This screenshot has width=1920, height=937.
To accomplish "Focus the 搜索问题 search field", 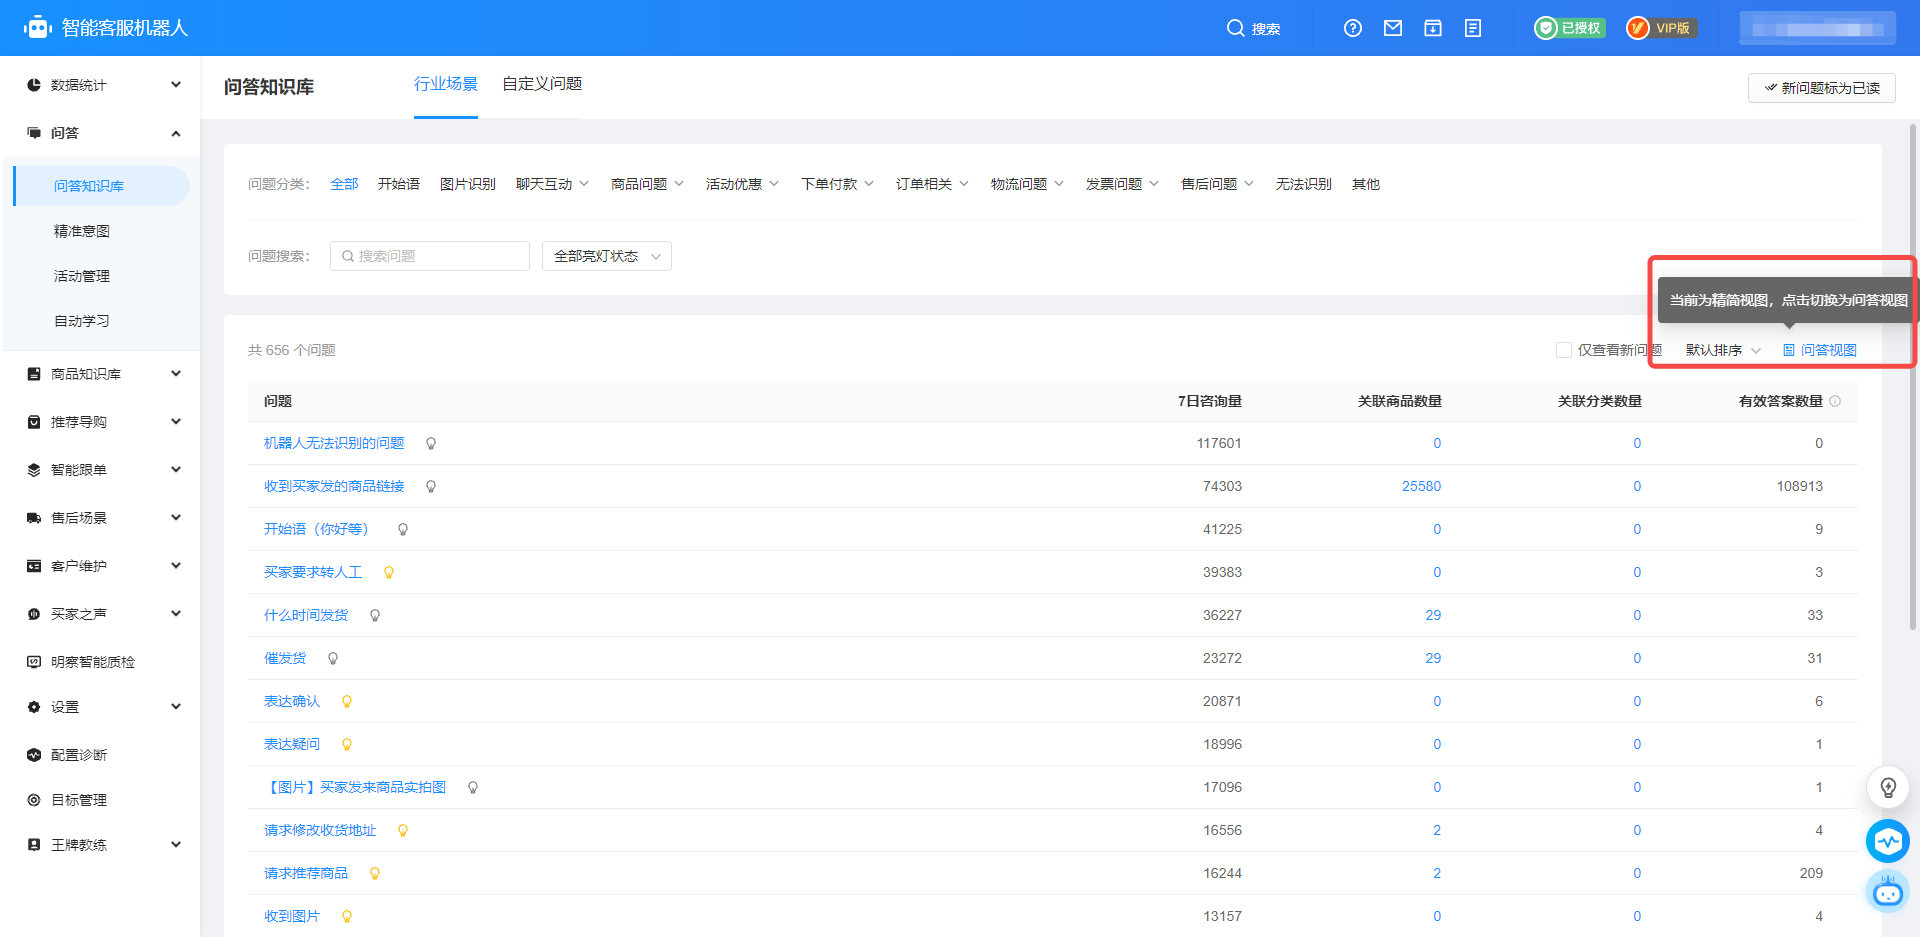I will click(x=430, y=256).
